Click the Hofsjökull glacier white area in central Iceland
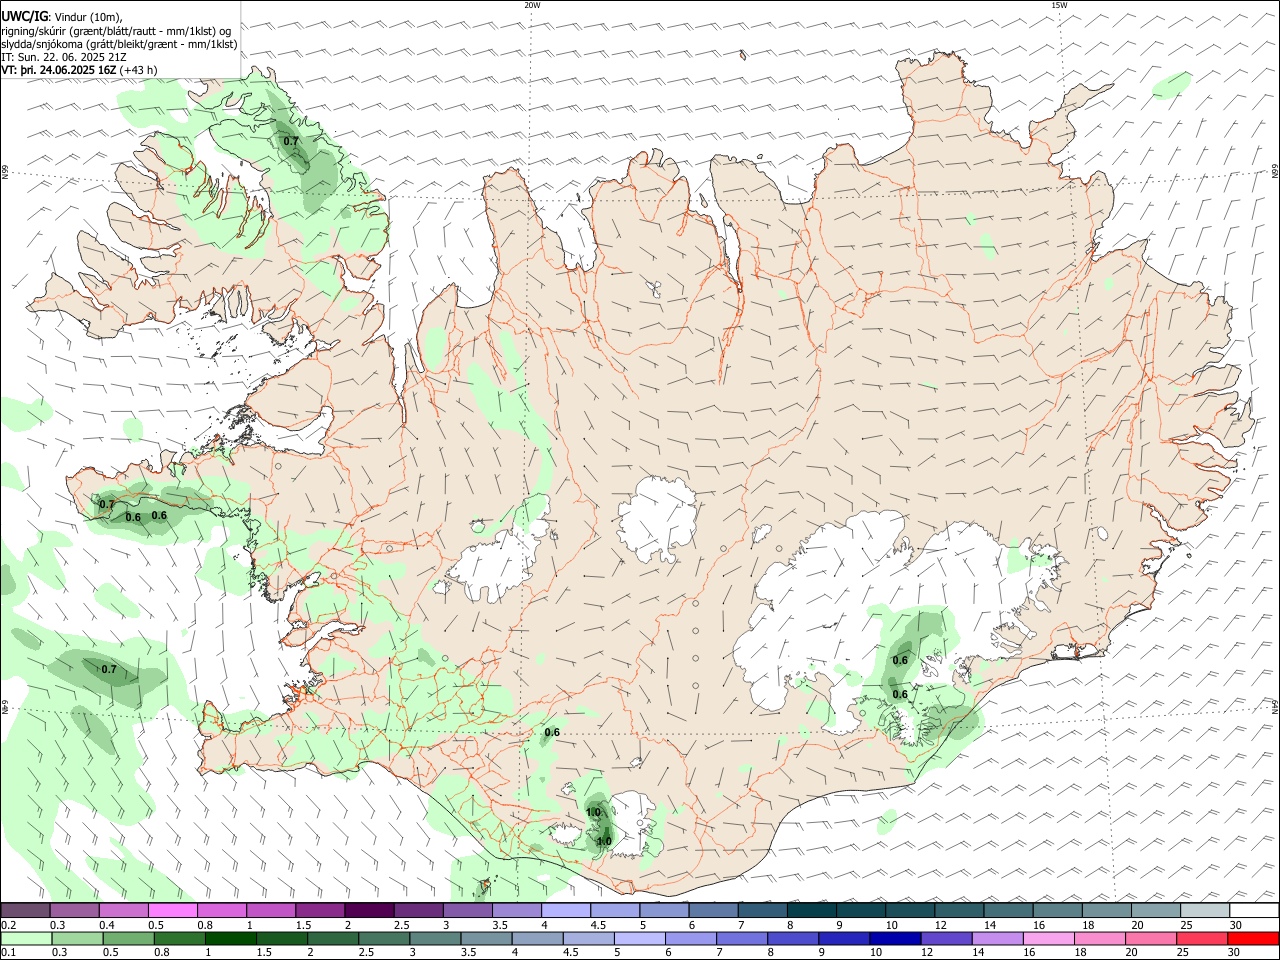The image size is (1280, 960). click(658, 521)
